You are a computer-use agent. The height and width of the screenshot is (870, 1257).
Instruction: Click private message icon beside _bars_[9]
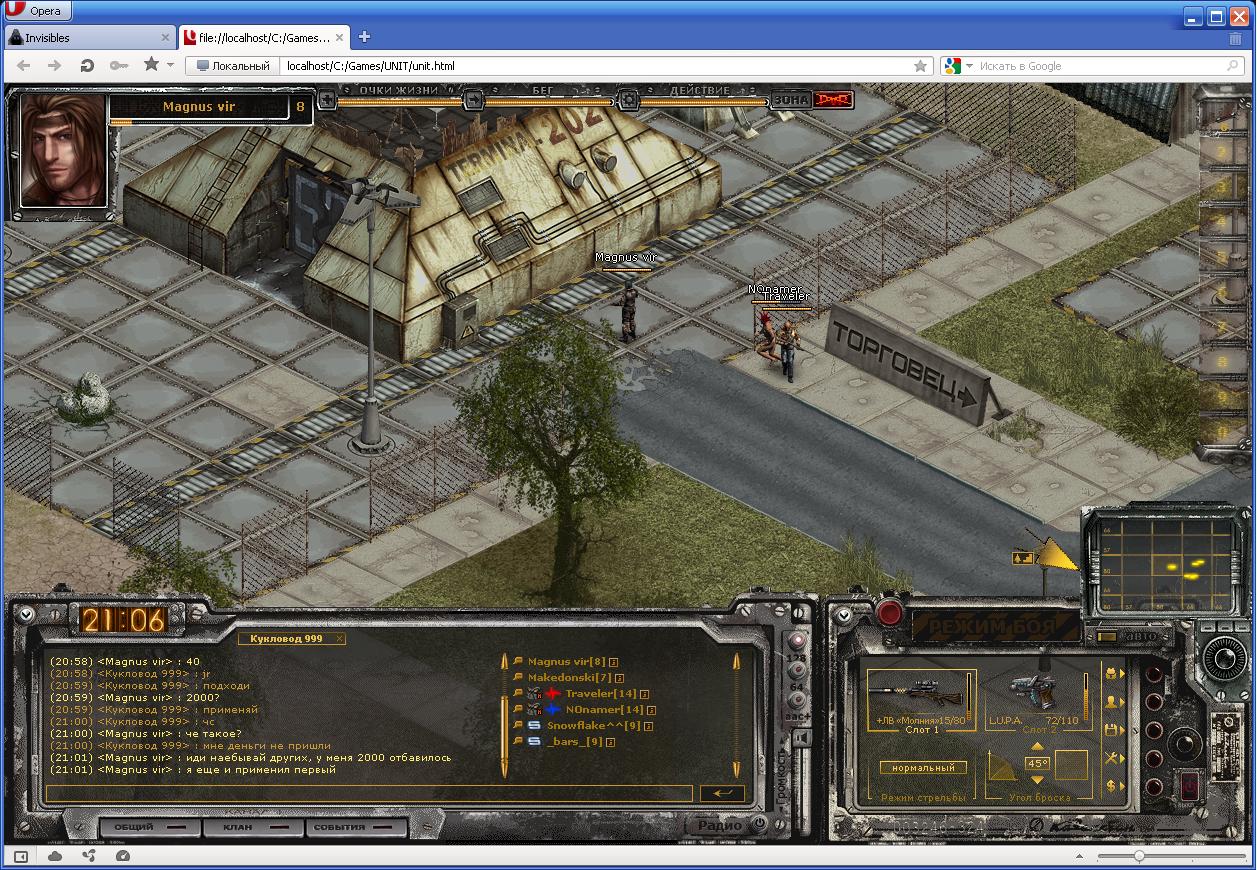click(518, 742)
